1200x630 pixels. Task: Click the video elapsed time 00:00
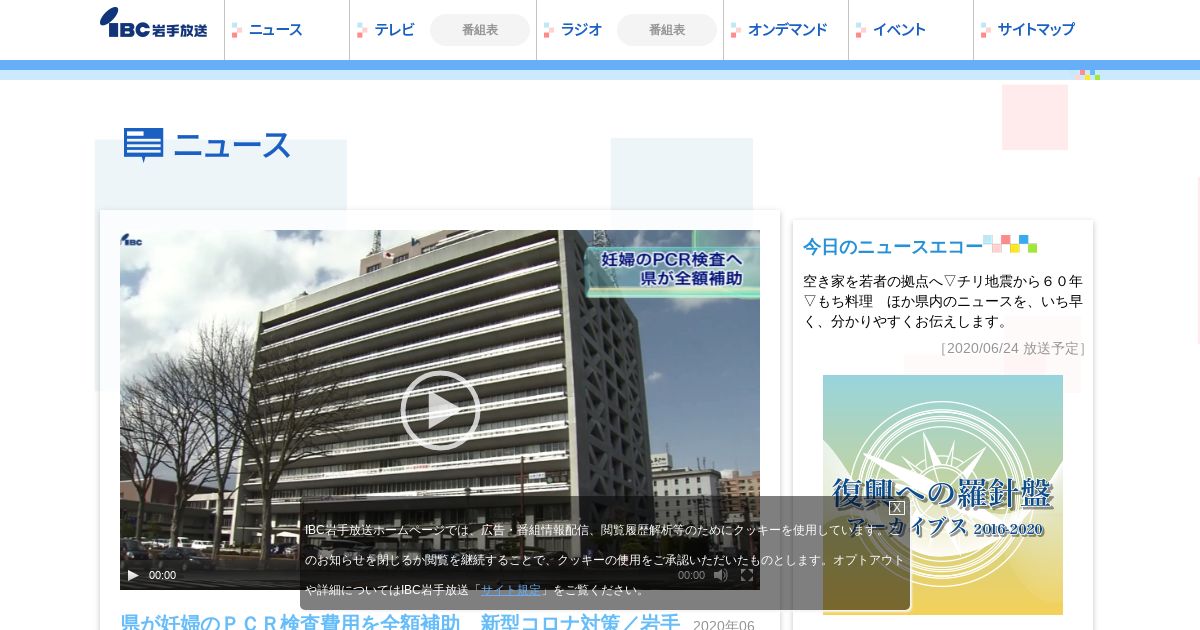click(162, 575)
